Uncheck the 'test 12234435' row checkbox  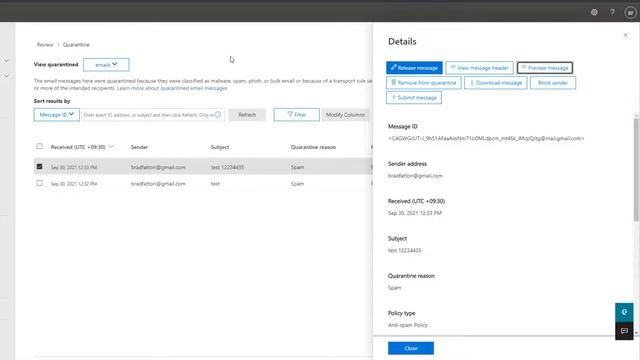pyautogui.click(x=40, y=167)
